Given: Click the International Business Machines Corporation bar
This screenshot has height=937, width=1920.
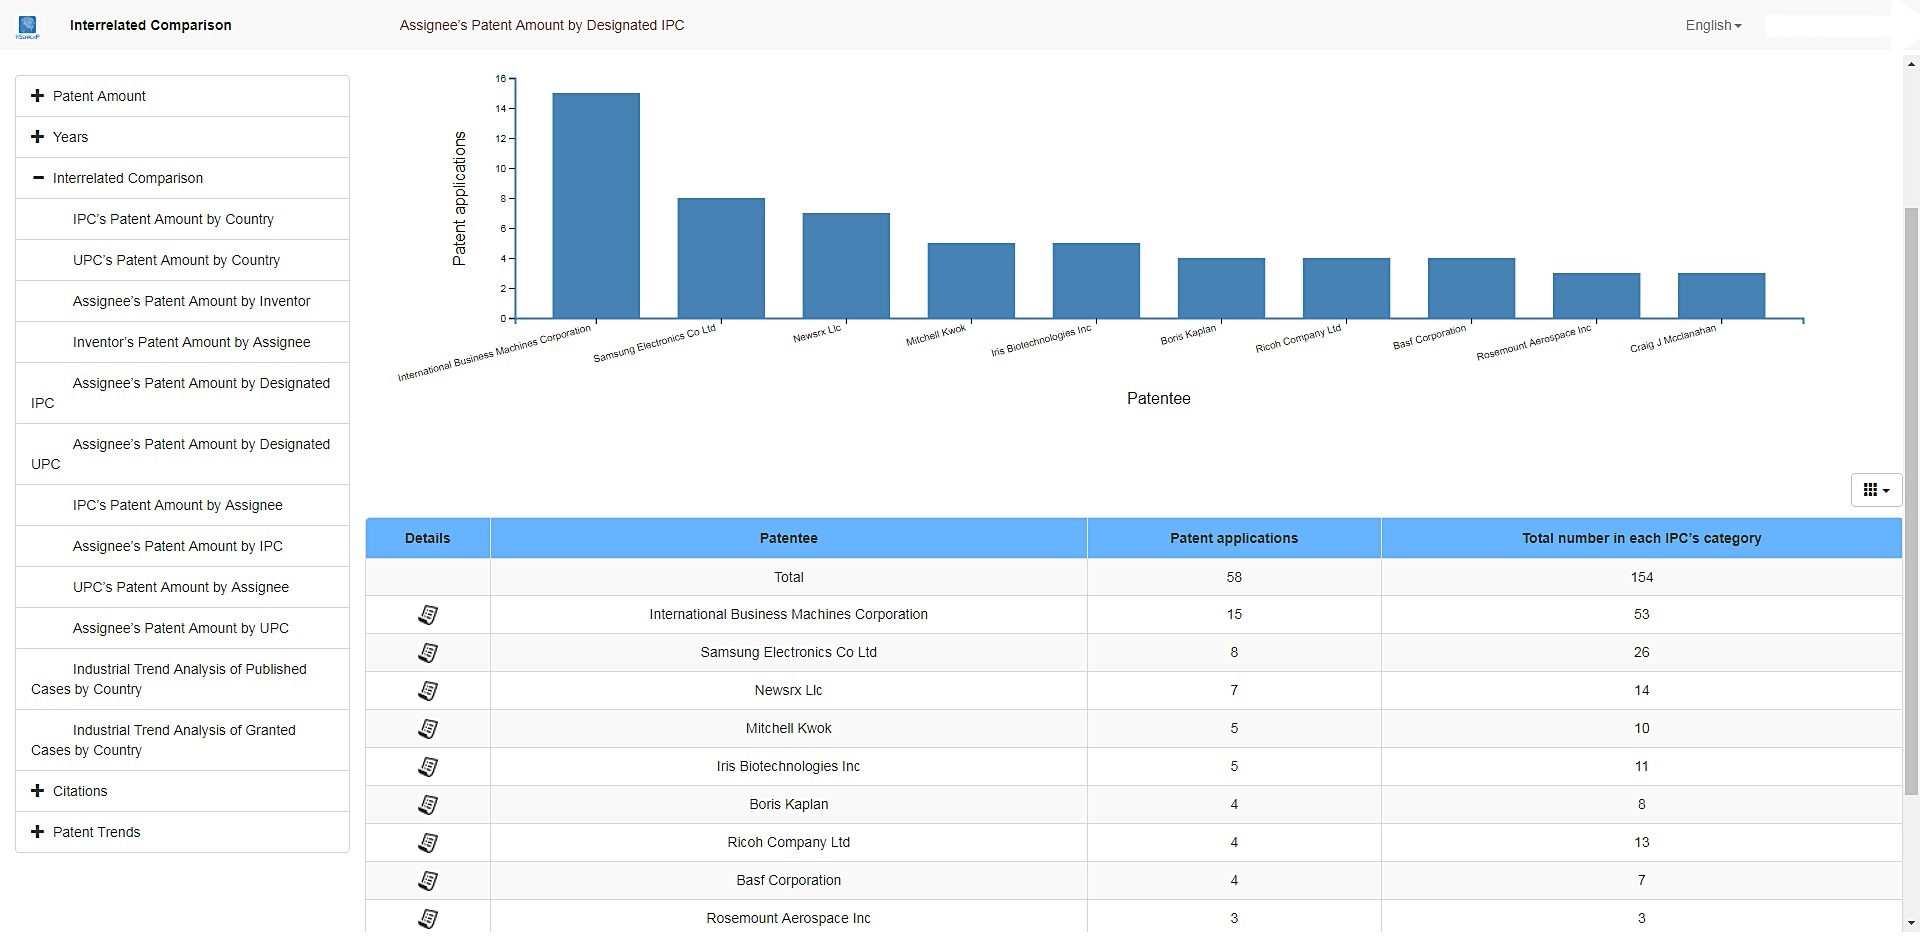Looking at the screenshot, I should [x=596, y=206].
